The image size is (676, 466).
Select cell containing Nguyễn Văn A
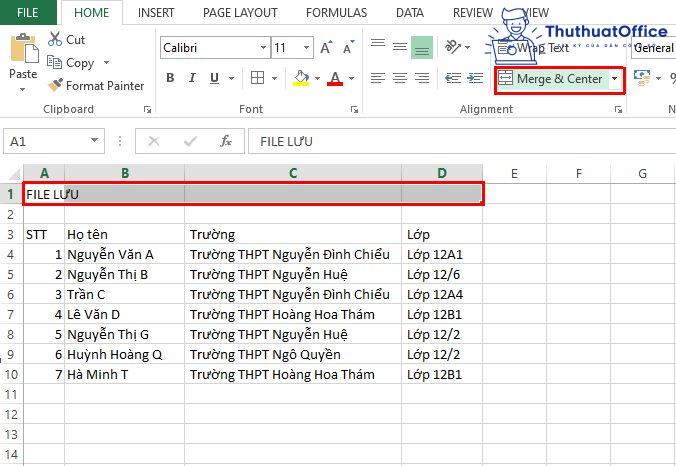pyautogui.click(x=124, y=254)
